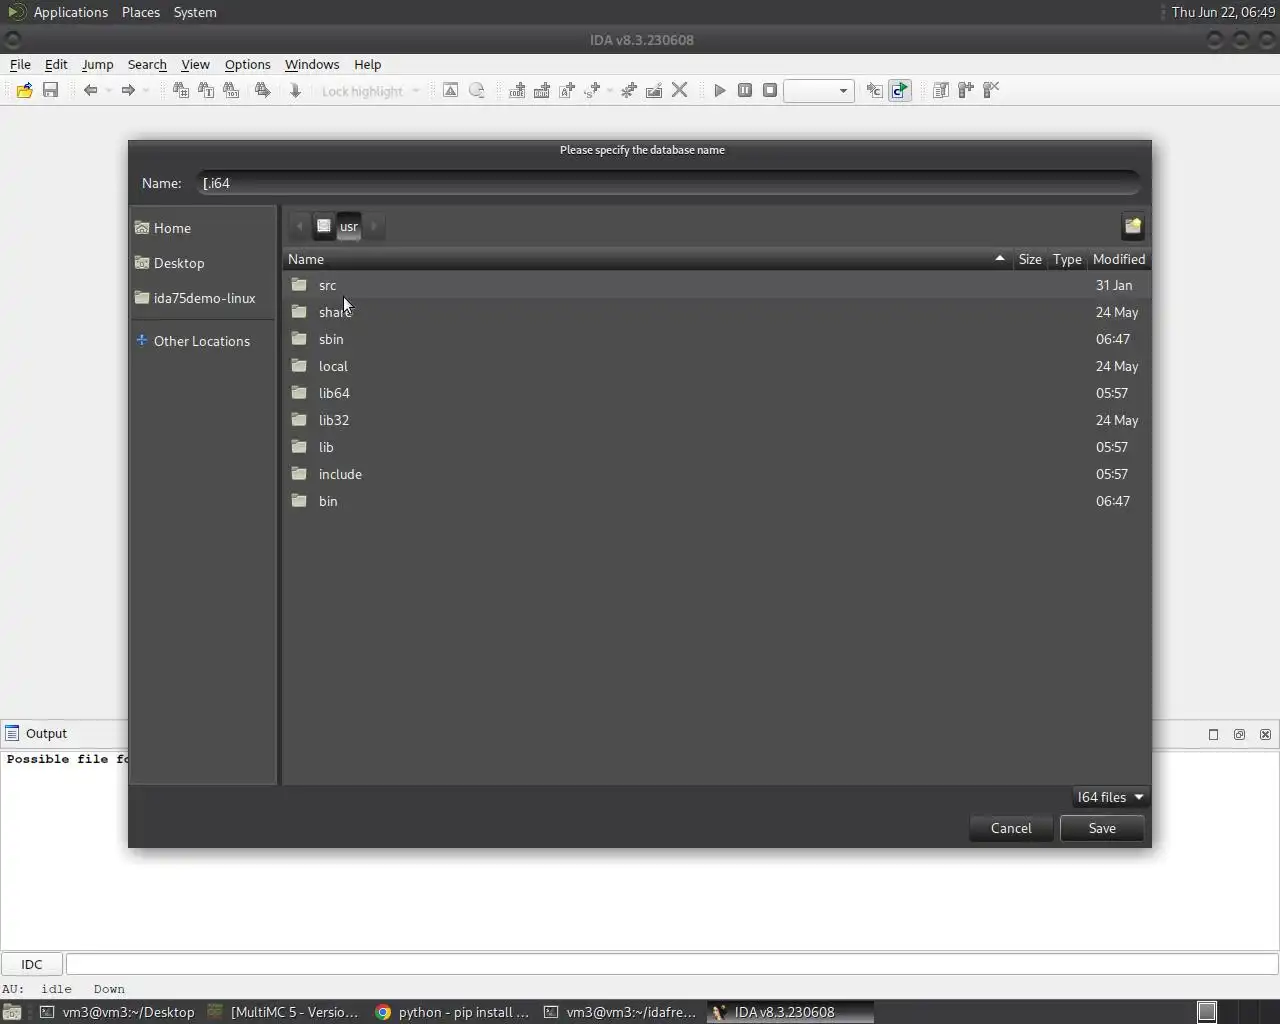This screenshot has width=1280, height=1024.
Task: Open the back-arrow history dropdown
Action: click(109, 90)
